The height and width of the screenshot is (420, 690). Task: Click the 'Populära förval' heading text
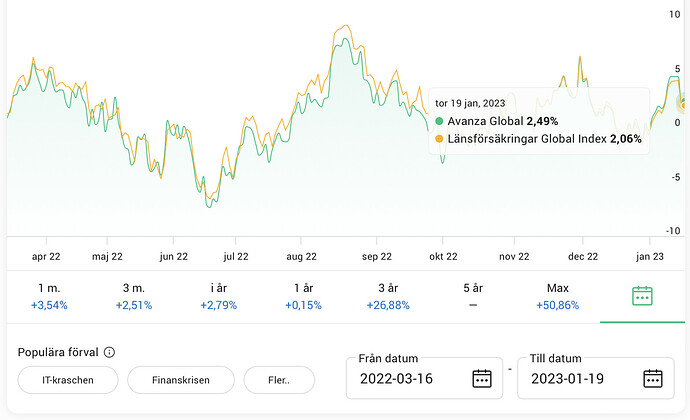[58, 352]
